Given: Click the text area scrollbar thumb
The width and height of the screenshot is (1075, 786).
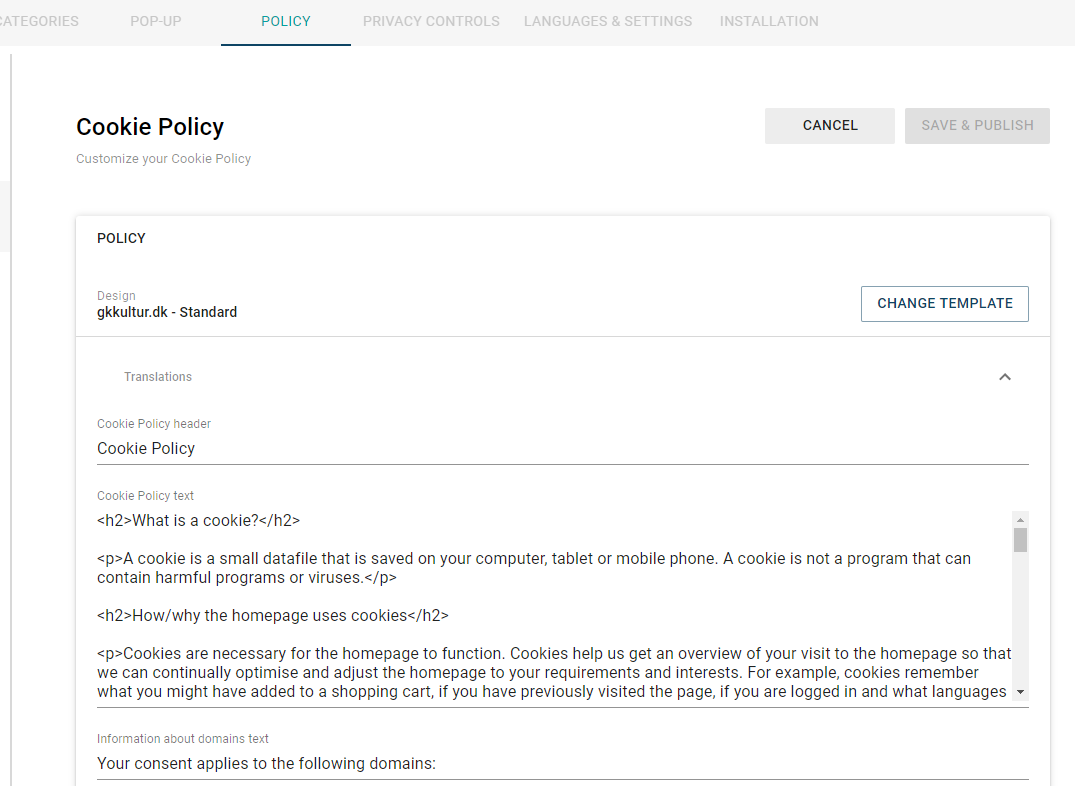Looking at the screenshot, I should [1020, 540].
